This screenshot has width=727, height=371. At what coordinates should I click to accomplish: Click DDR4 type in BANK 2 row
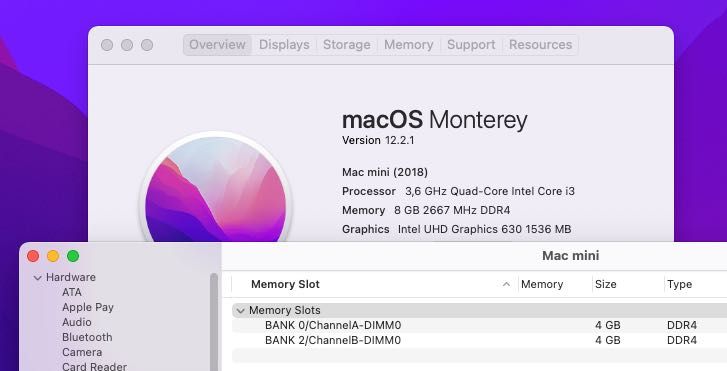(x=682, y=340)
